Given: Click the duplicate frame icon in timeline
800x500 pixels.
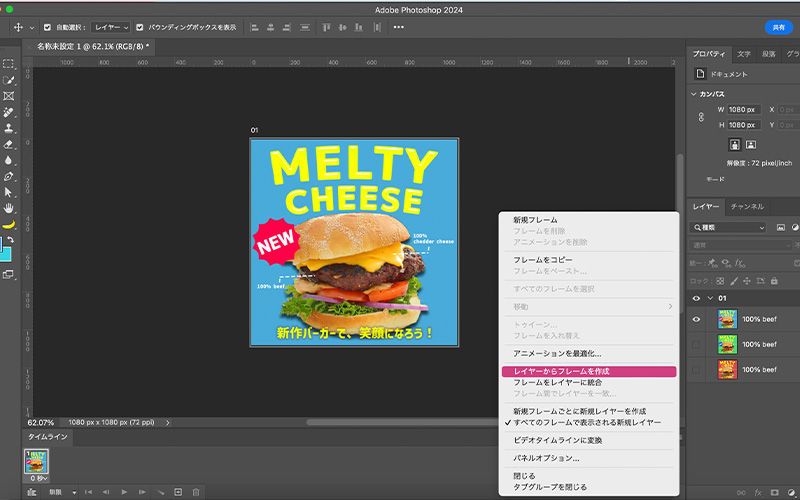Looking at the screenshot, I should [178, 492].
